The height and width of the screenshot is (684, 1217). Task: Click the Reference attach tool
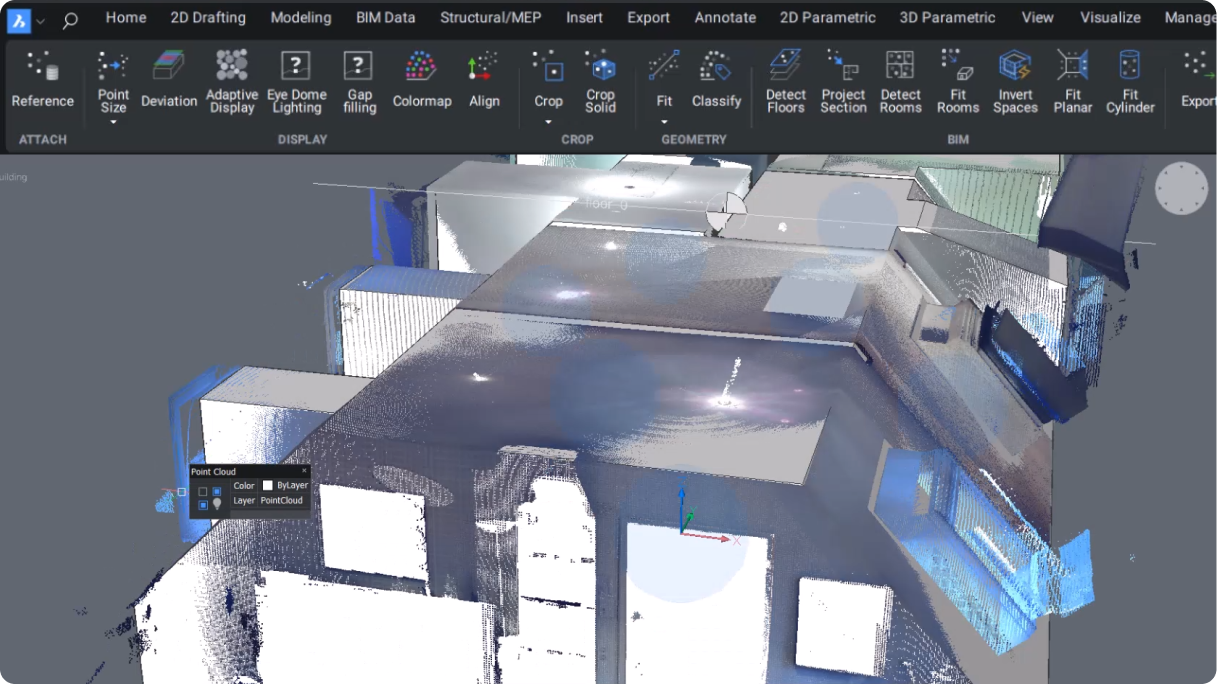[x=43, y=80]
